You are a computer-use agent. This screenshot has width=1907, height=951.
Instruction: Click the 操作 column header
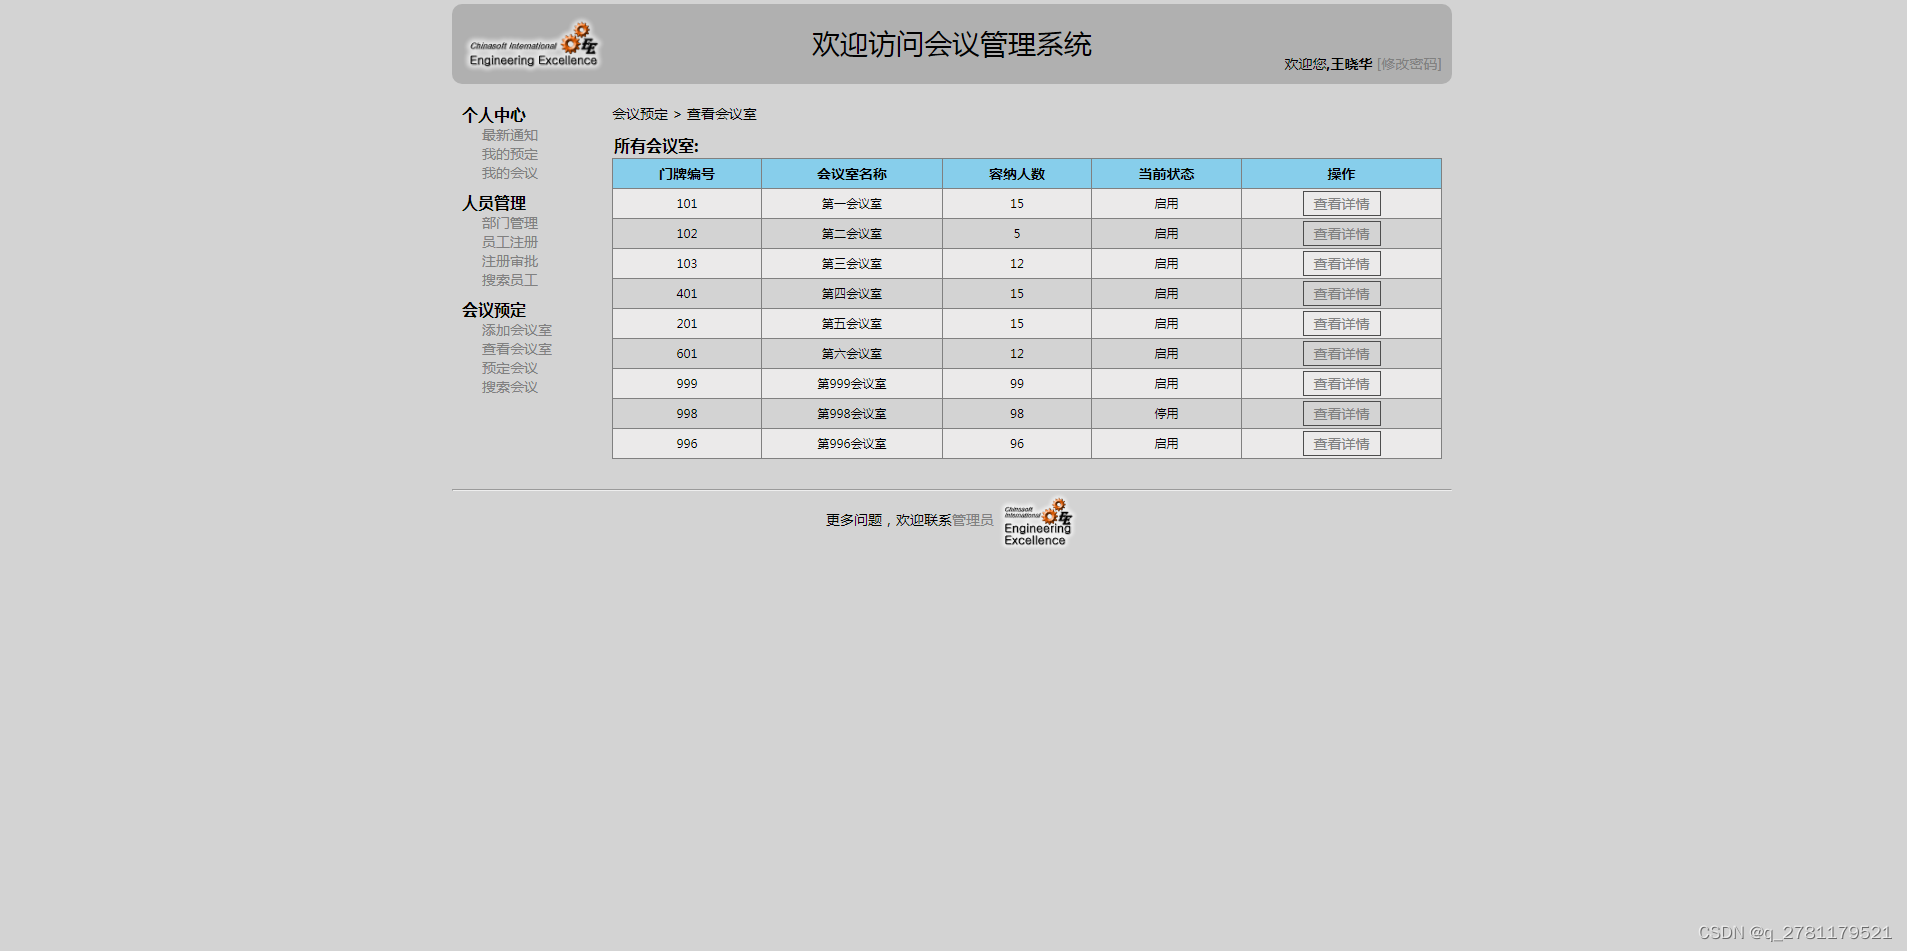point(1341,174)
